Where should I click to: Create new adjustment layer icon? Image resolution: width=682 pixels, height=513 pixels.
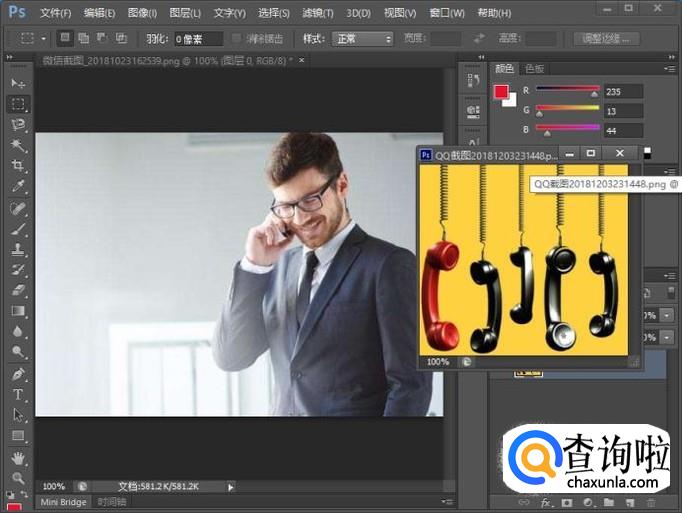click(588, 503)
